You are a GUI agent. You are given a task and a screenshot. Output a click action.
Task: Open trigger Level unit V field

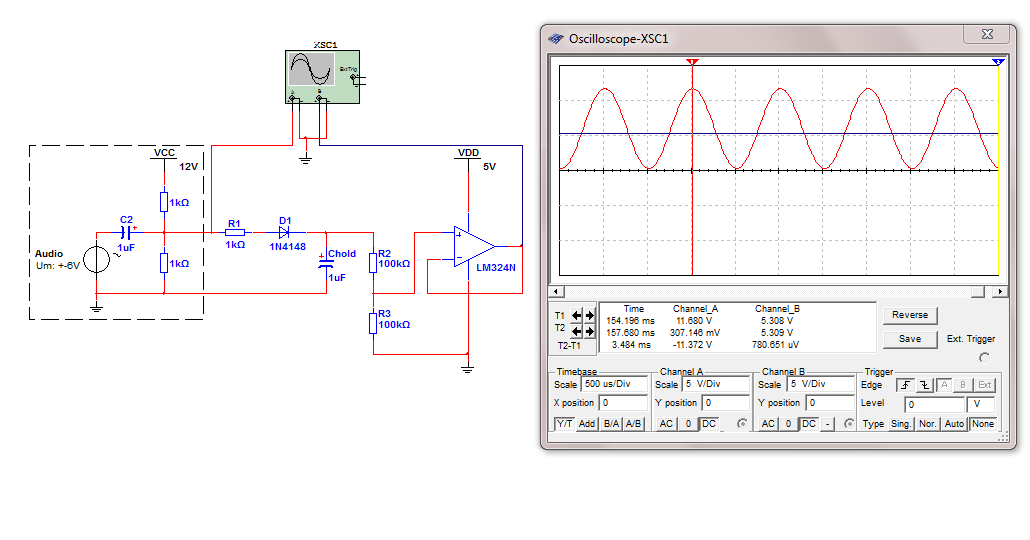pyautogui.click(x=982, y=404)
